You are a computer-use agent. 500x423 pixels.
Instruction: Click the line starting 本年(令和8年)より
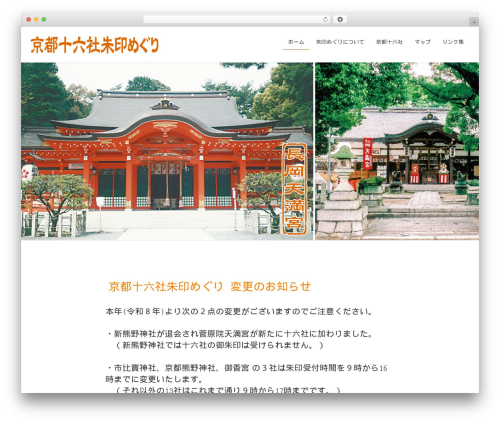click(239, 312)
